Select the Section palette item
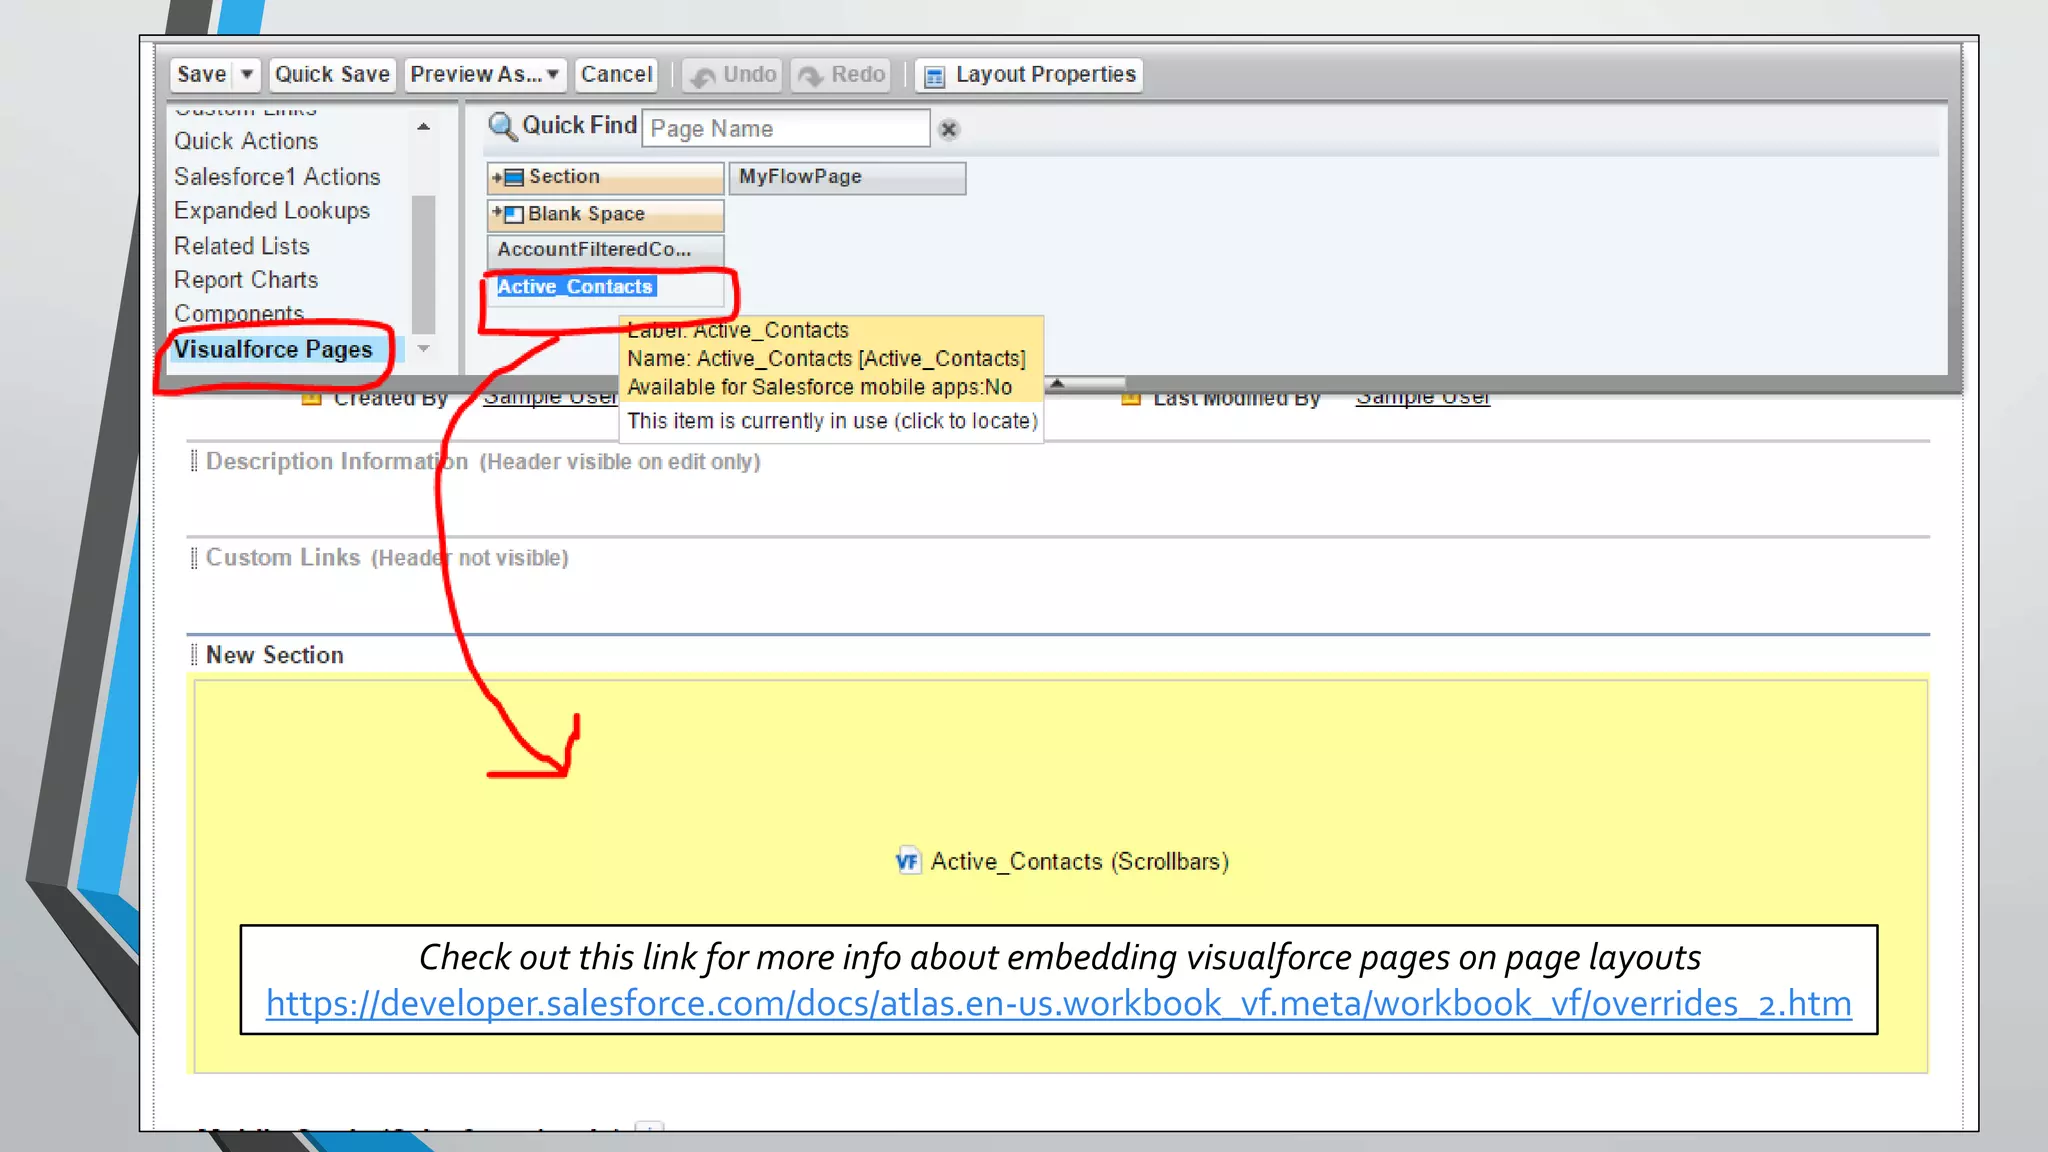Viewport: 2048px width, 1152px height. tap(606, 177)
